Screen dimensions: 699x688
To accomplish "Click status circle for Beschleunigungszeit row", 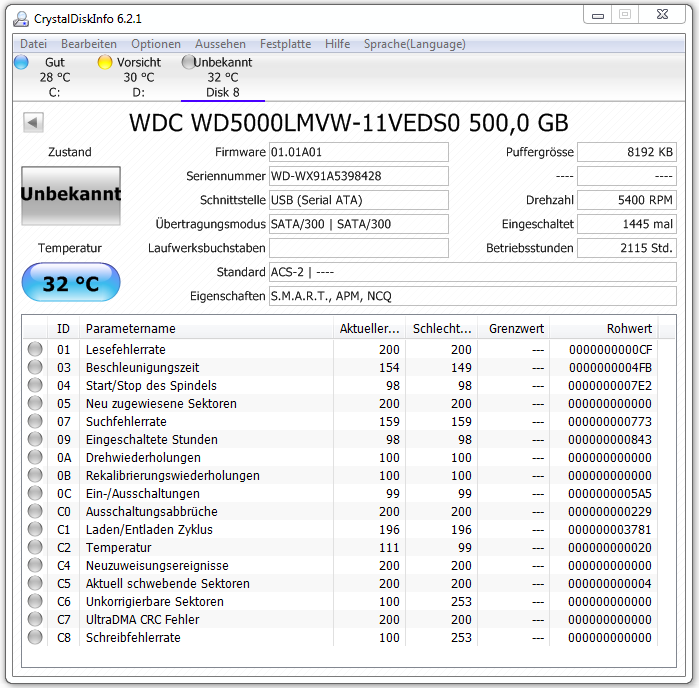I will click(35, 367).
